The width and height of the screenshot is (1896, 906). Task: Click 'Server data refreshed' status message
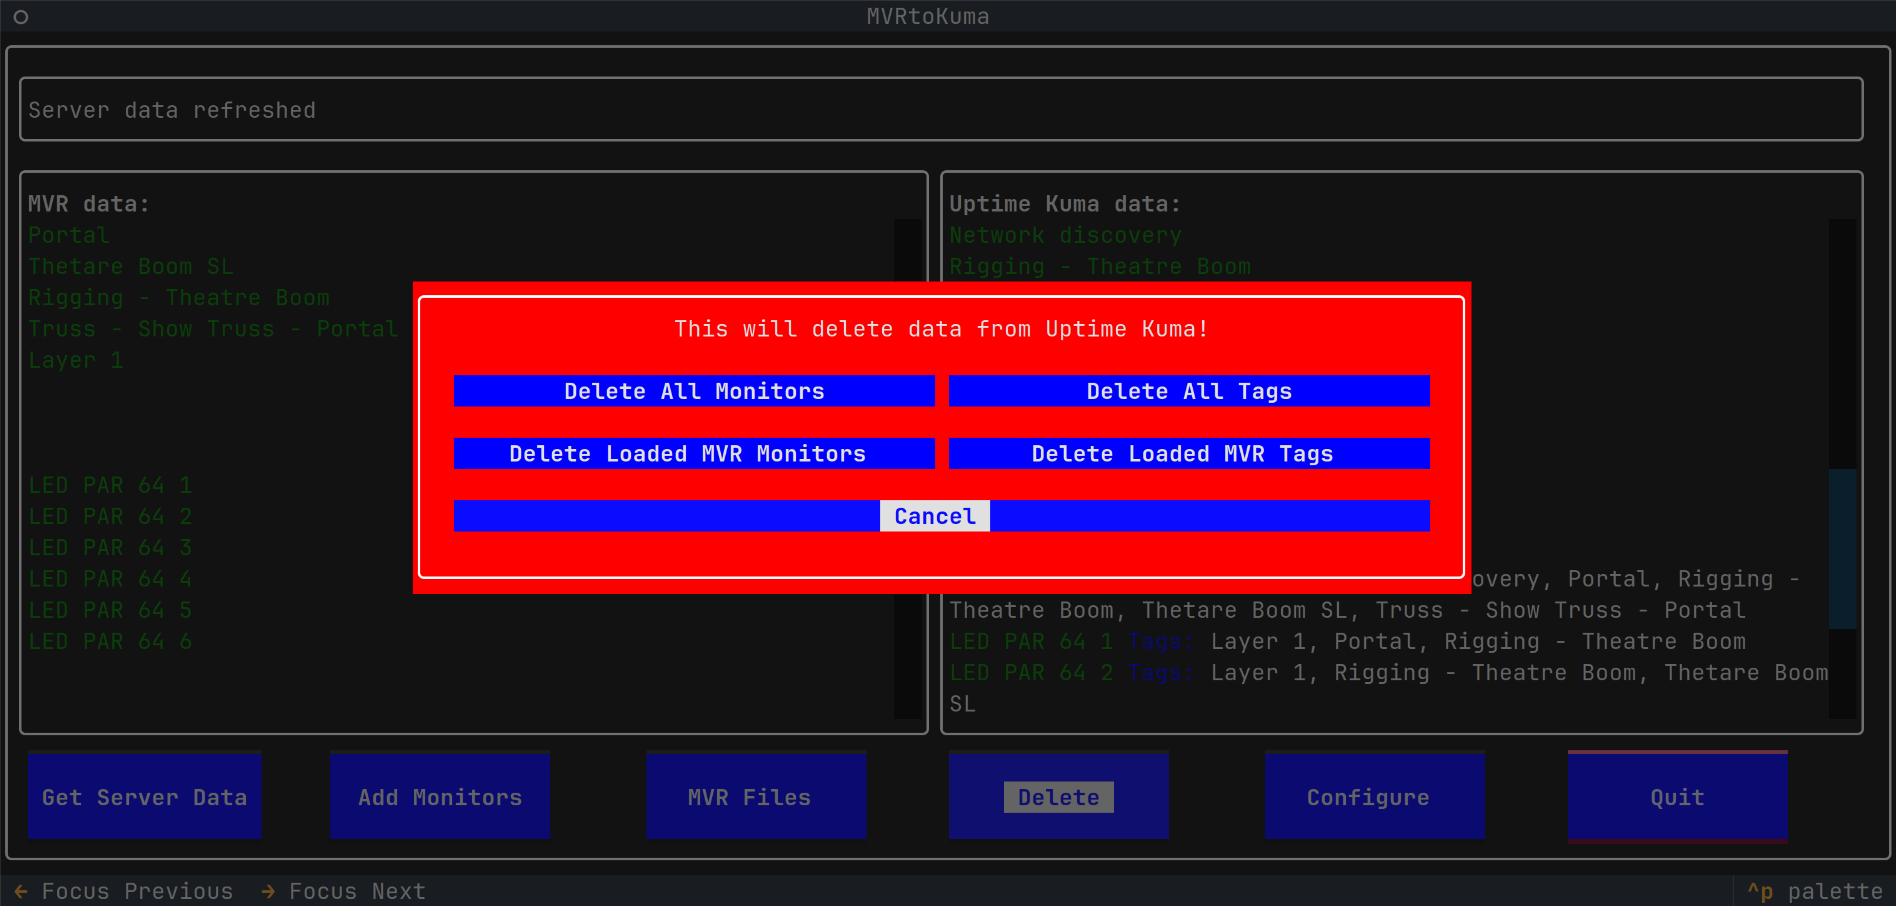click(x=172, y=110)
